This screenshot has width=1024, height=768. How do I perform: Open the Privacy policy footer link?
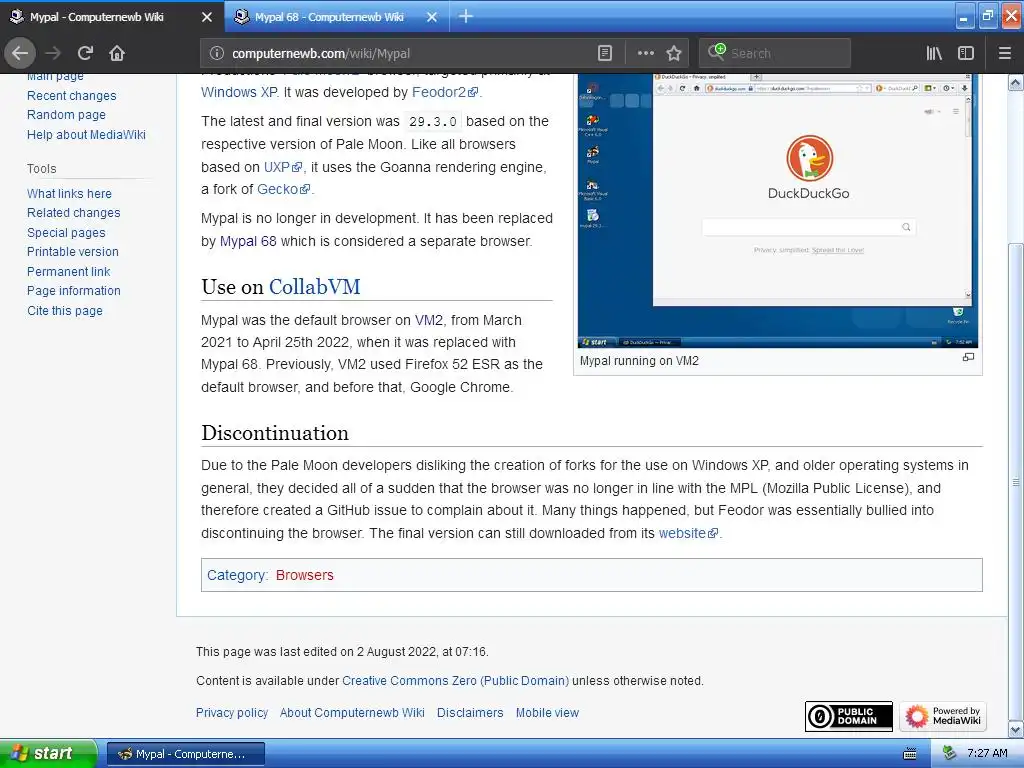pos(232,713)
